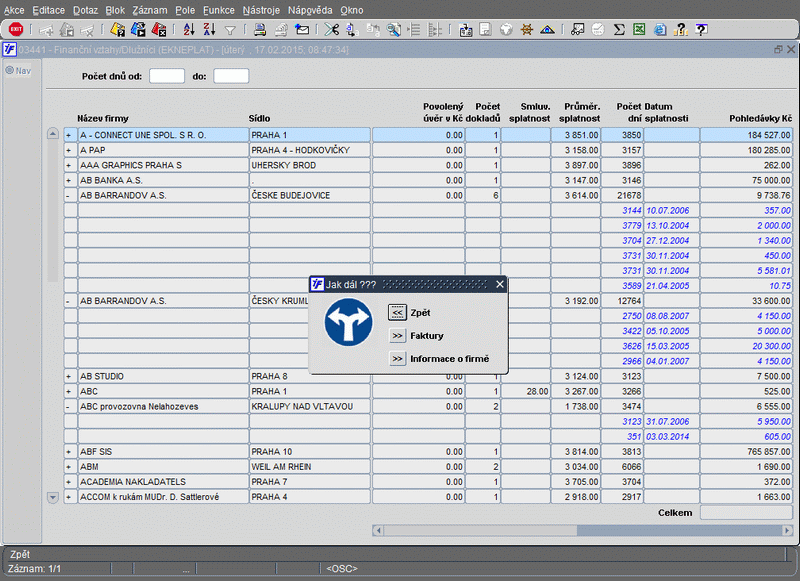800x581 pixels.
Task: Expand the A - CONNECT UNE row
Action: 69,135
